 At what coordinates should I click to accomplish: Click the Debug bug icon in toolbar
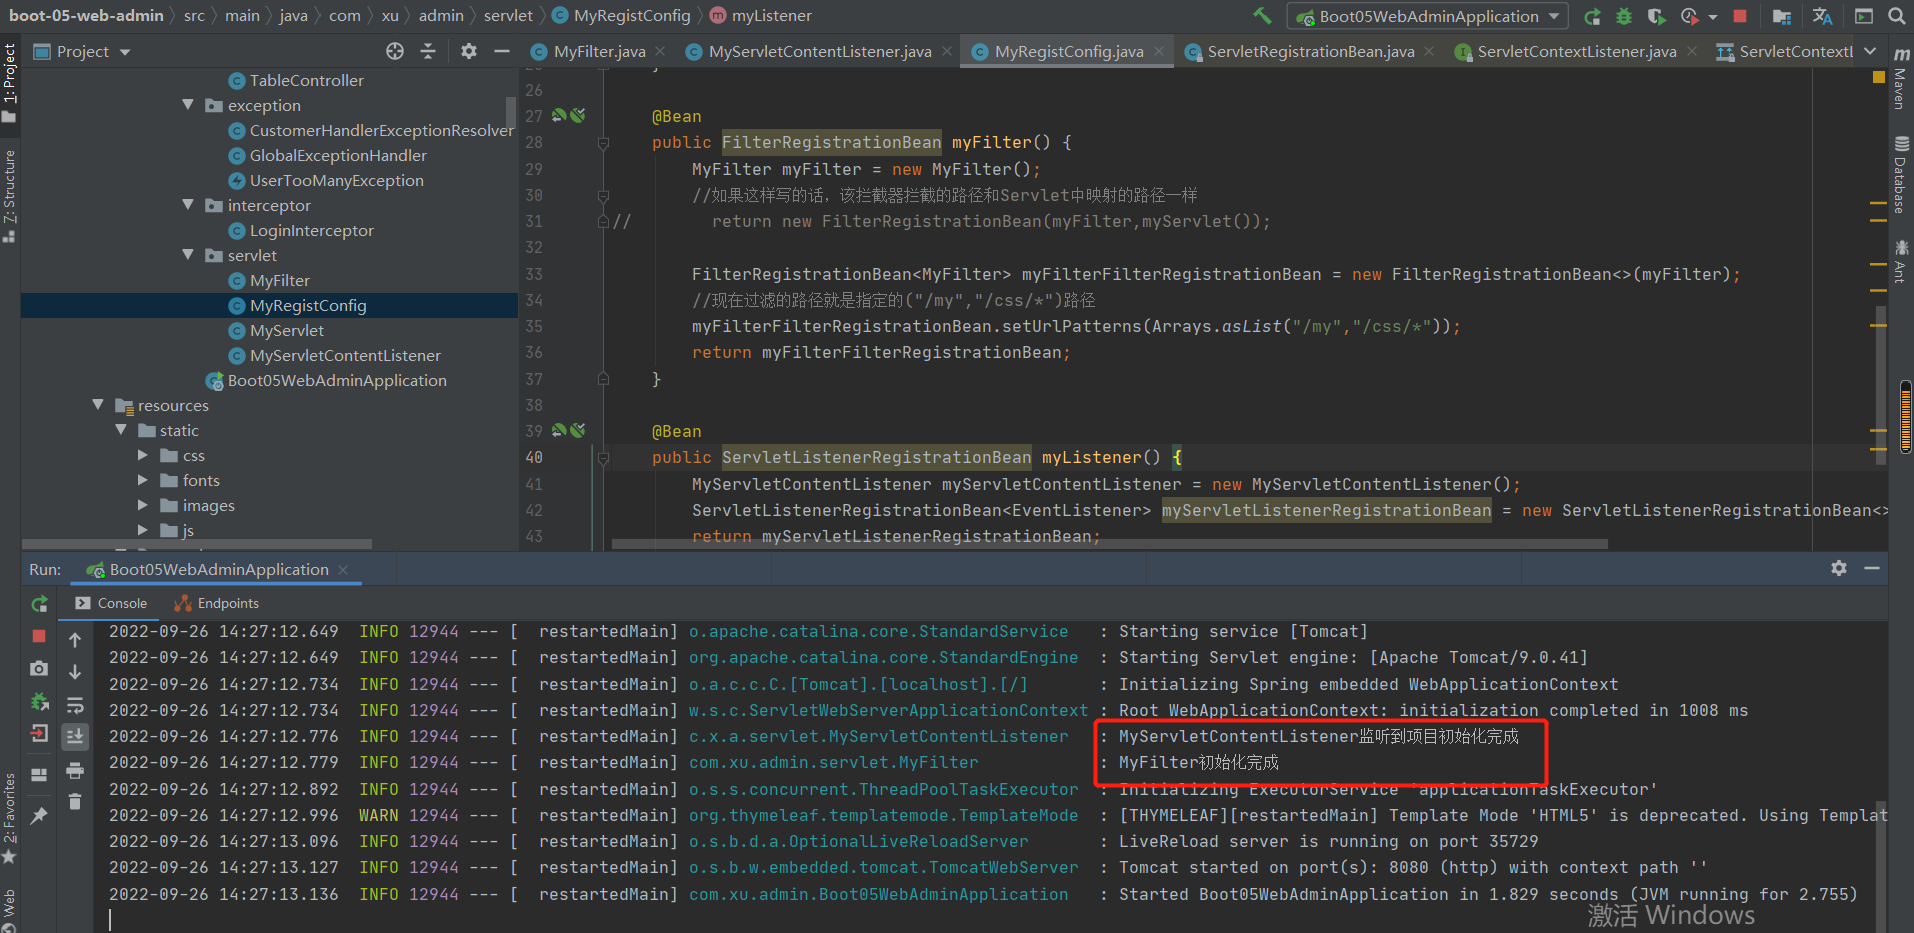point(1624,16)
